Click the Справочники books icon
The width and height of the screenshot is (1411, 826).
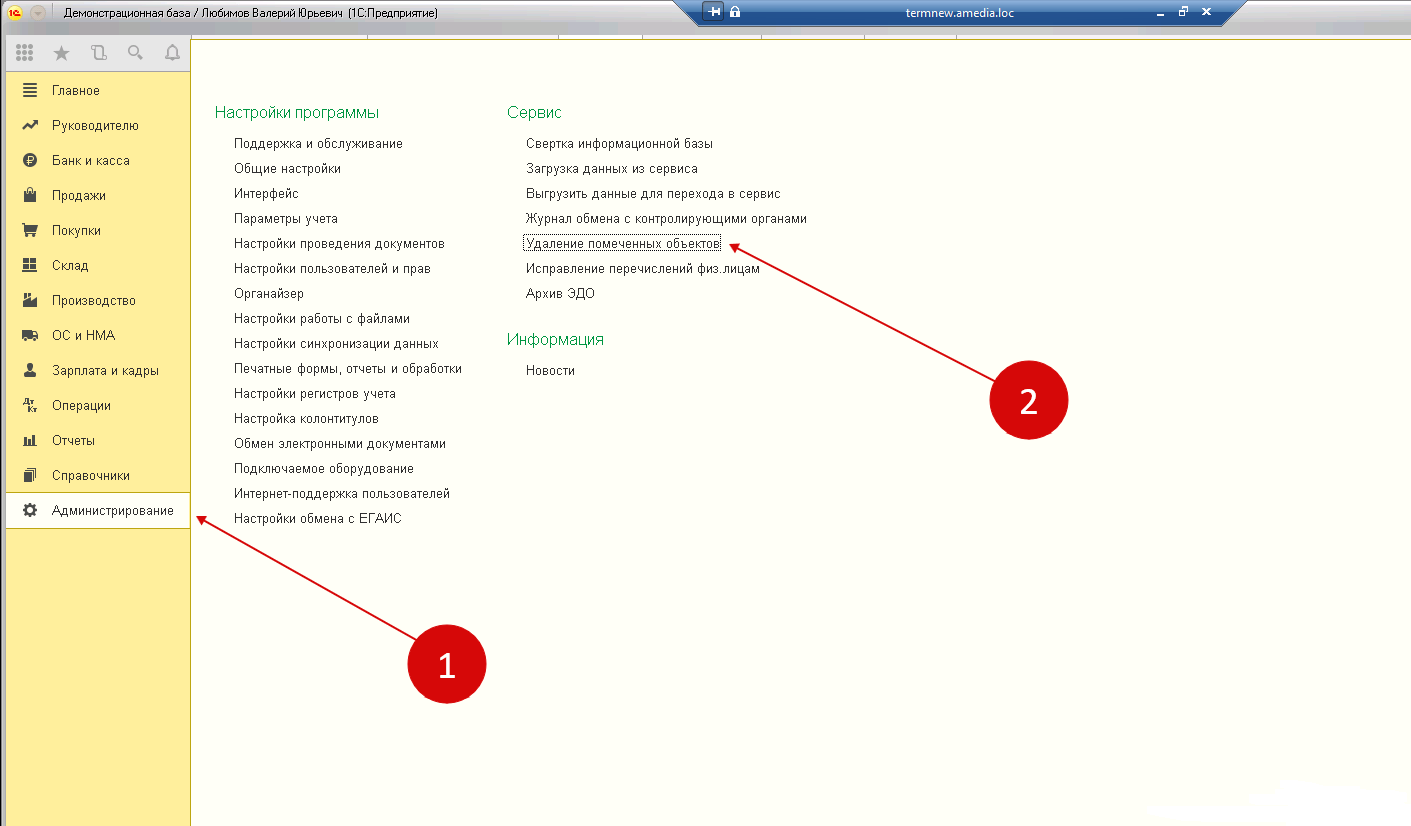point(30,475)
